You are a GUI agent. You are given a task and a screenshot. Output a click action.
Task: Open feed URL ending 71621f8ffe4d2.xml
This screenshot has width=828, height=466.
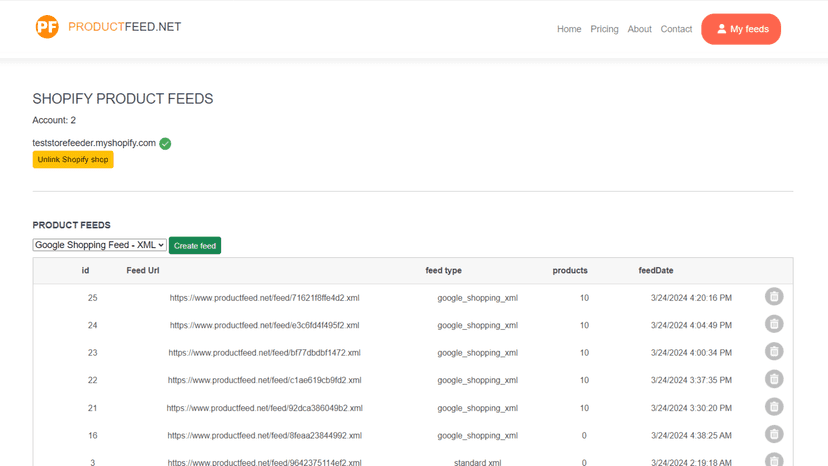click(265, 298)
